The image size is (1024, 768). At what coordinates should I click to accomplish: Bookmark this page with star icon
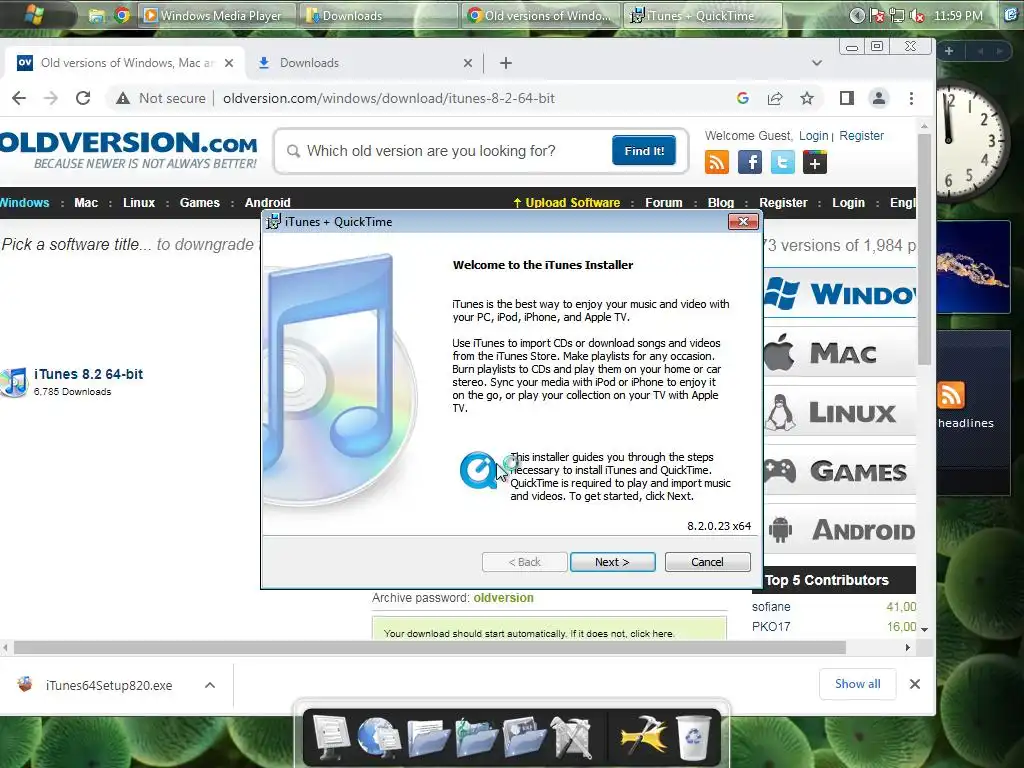click(x=807, y=98)
